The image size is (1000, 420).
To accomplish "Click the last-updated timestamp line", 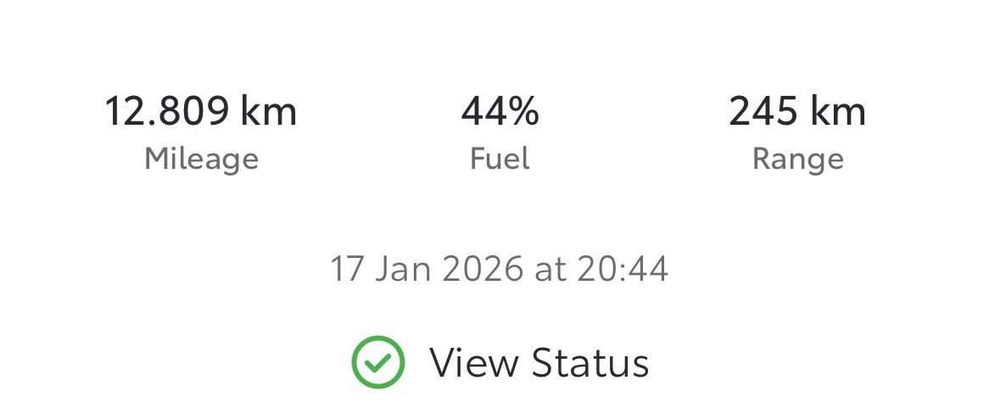I will 500,268.
